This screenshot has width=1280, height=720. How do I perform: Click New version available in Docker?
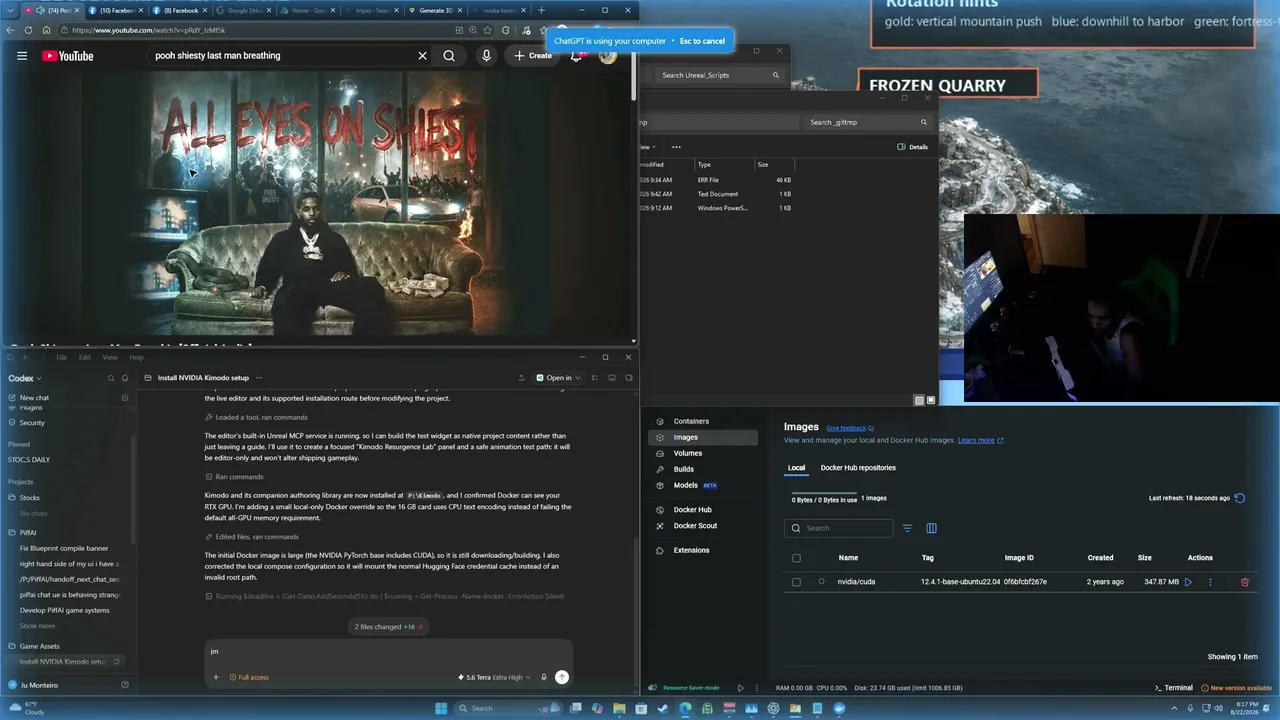click(1237, 688)
